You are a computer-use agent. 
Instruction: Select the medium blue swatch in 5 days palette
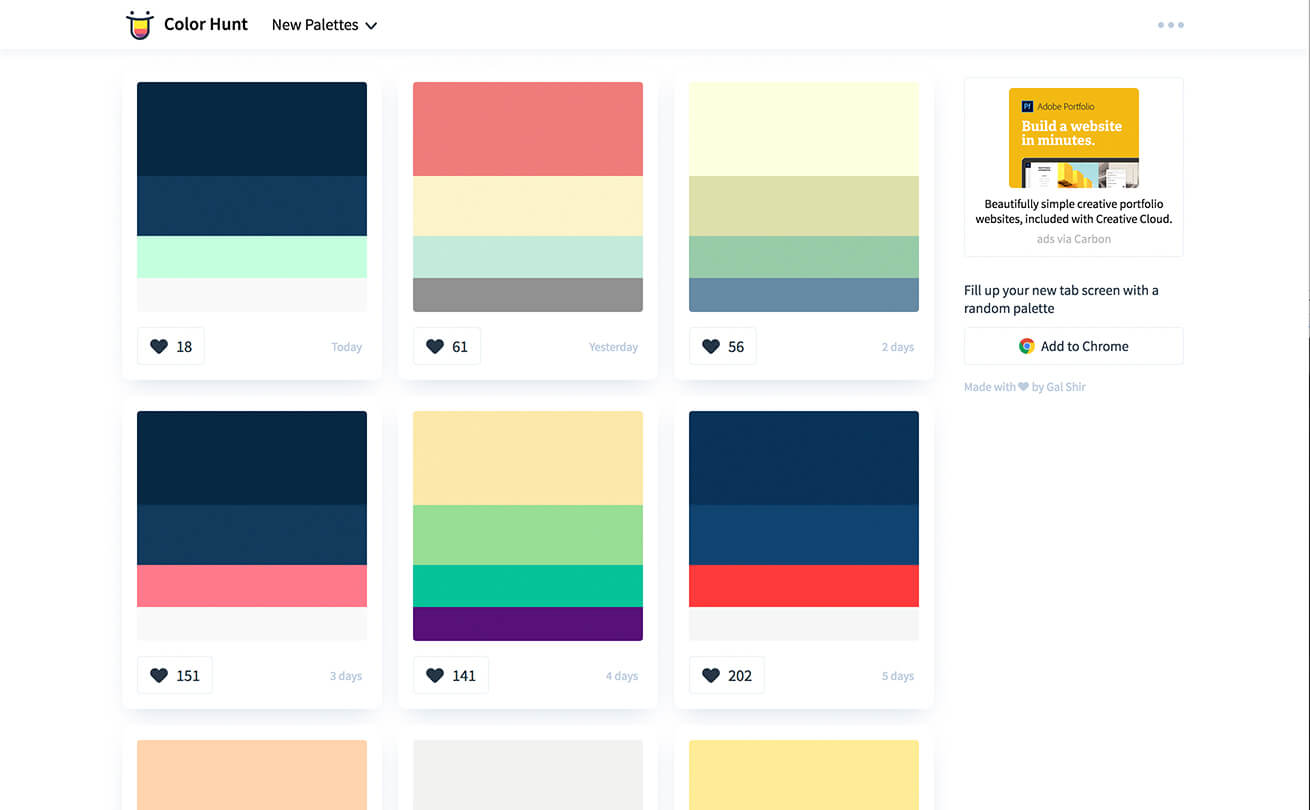[x=804, y=535]
